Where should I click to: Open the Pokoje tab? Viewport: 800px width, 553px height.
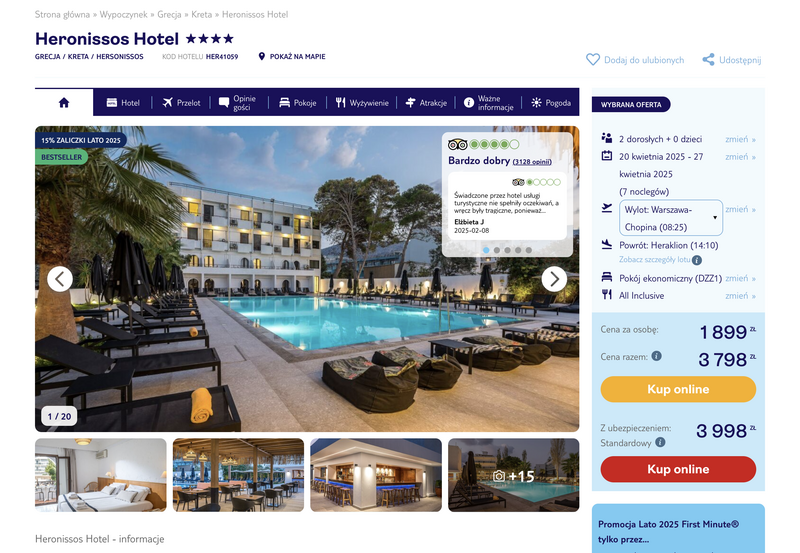point(298,103)
